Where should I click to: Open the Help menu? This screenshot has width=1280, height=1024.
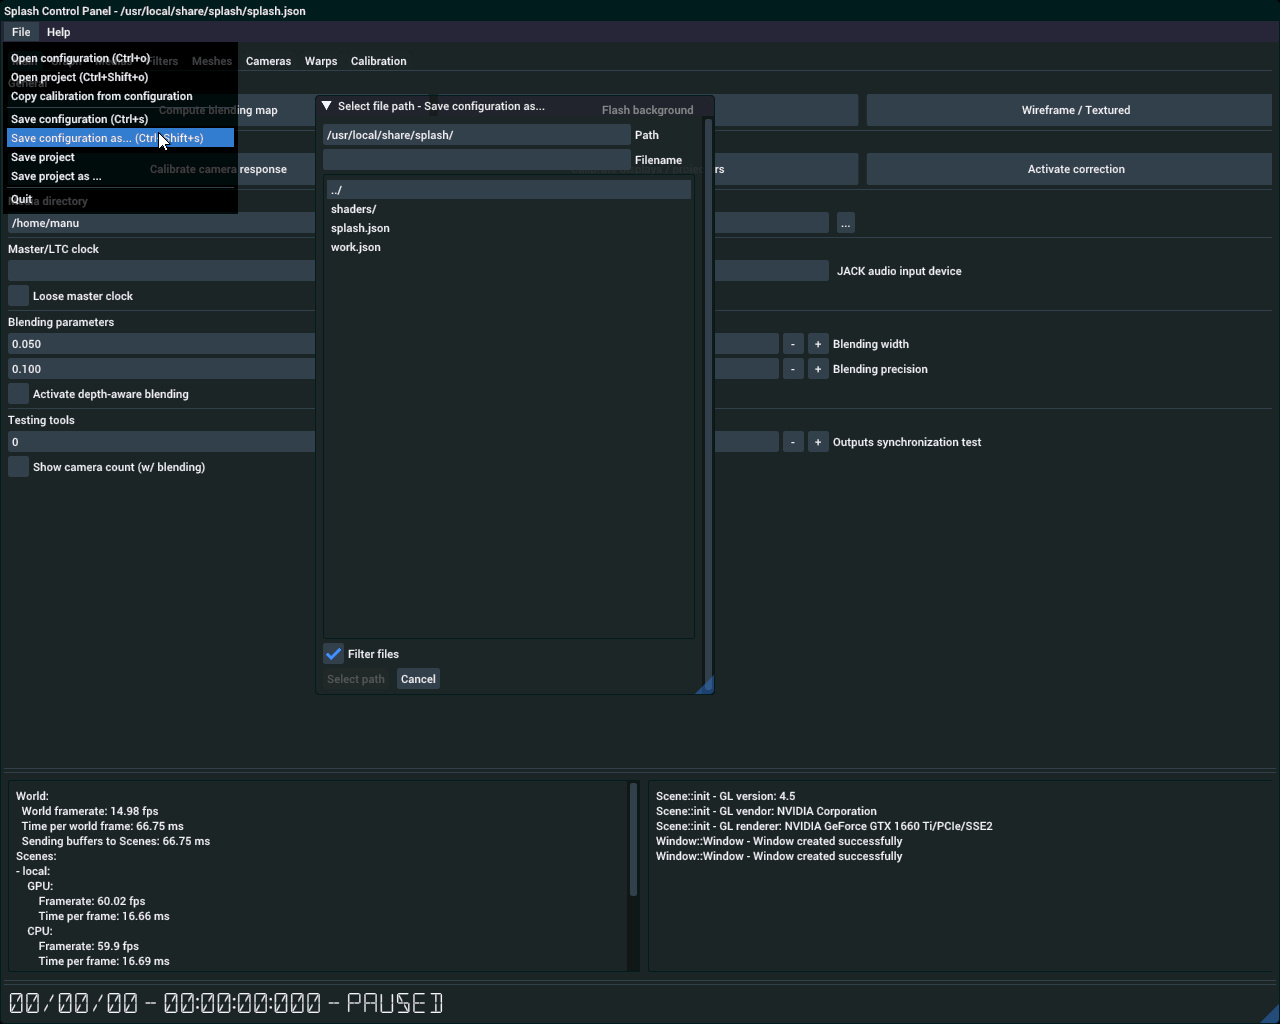point(58,32)
